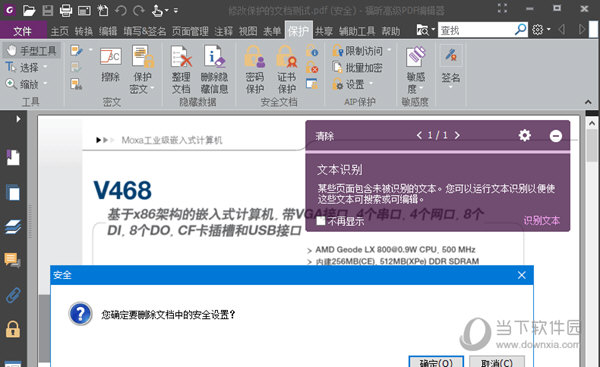Switch to Convert (转换) tab
Viewport: 600px width, 367px height.
84,31
